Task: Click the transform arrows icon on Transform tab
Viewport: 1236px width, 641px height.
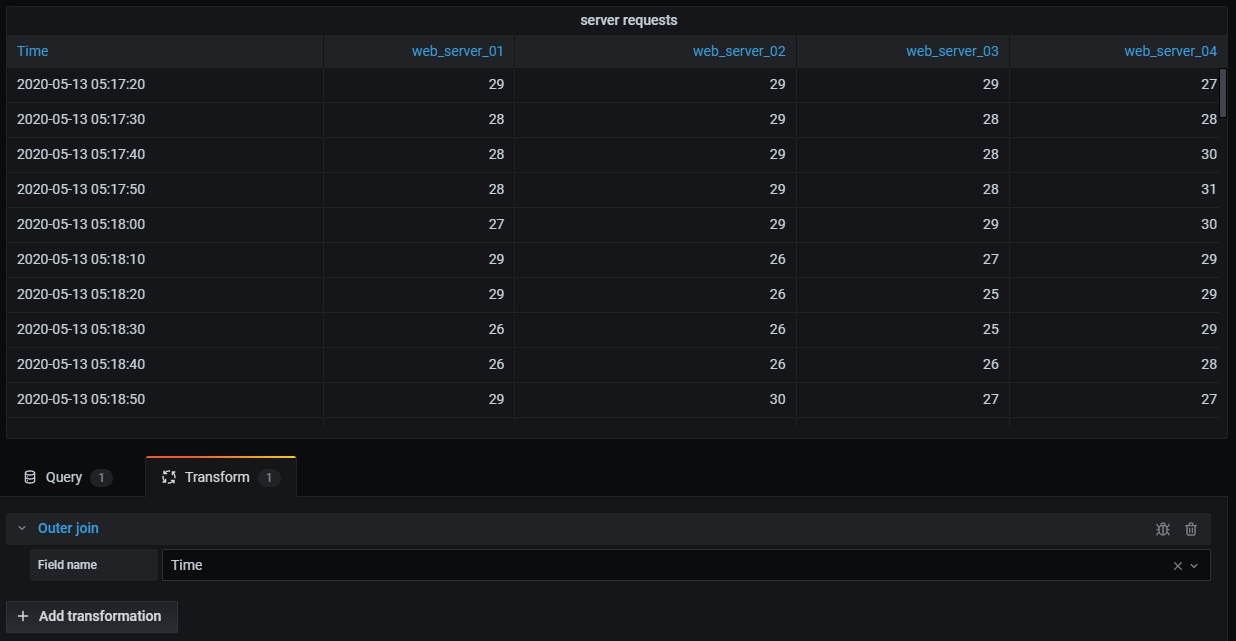Action: (168, 477)
